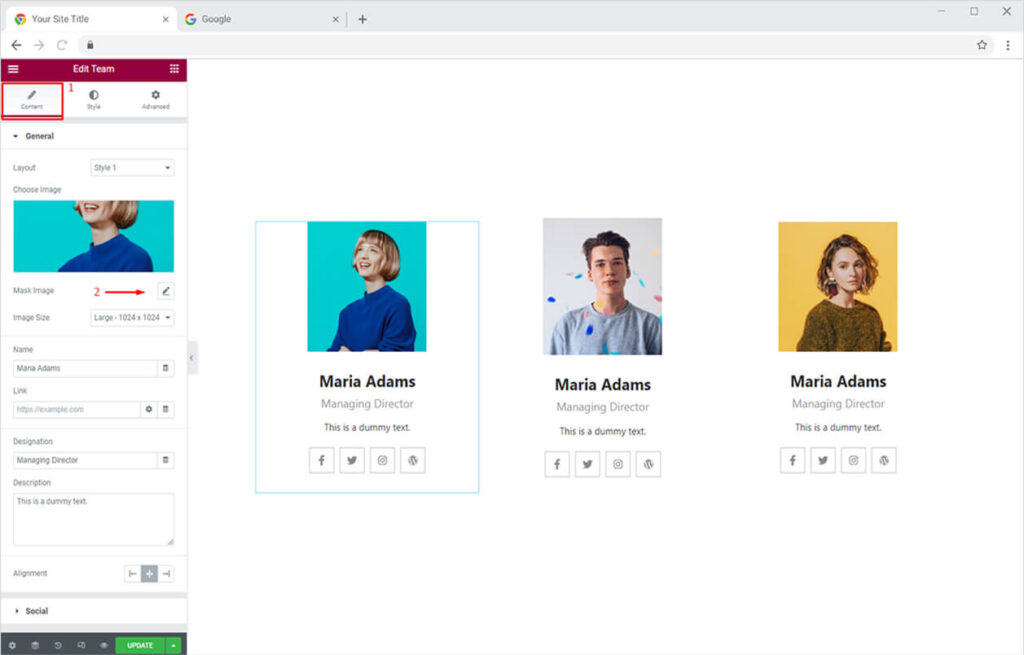Switch to the Advanced tab
The width and height of the screenshot is (1024, 655).
point(155,99)
